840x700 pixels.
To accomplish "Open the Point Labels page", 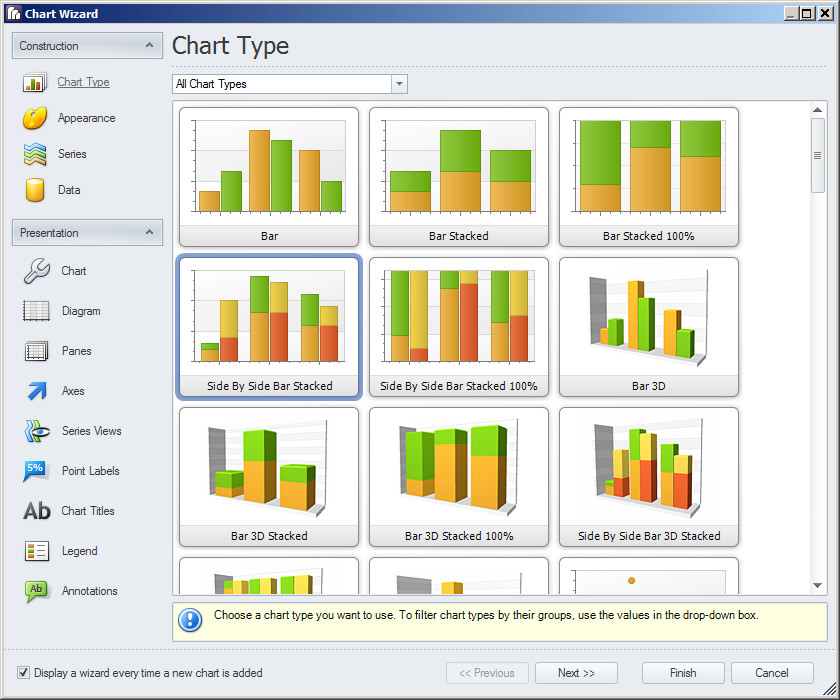I will pyautogui.click(x=91, y=471).
